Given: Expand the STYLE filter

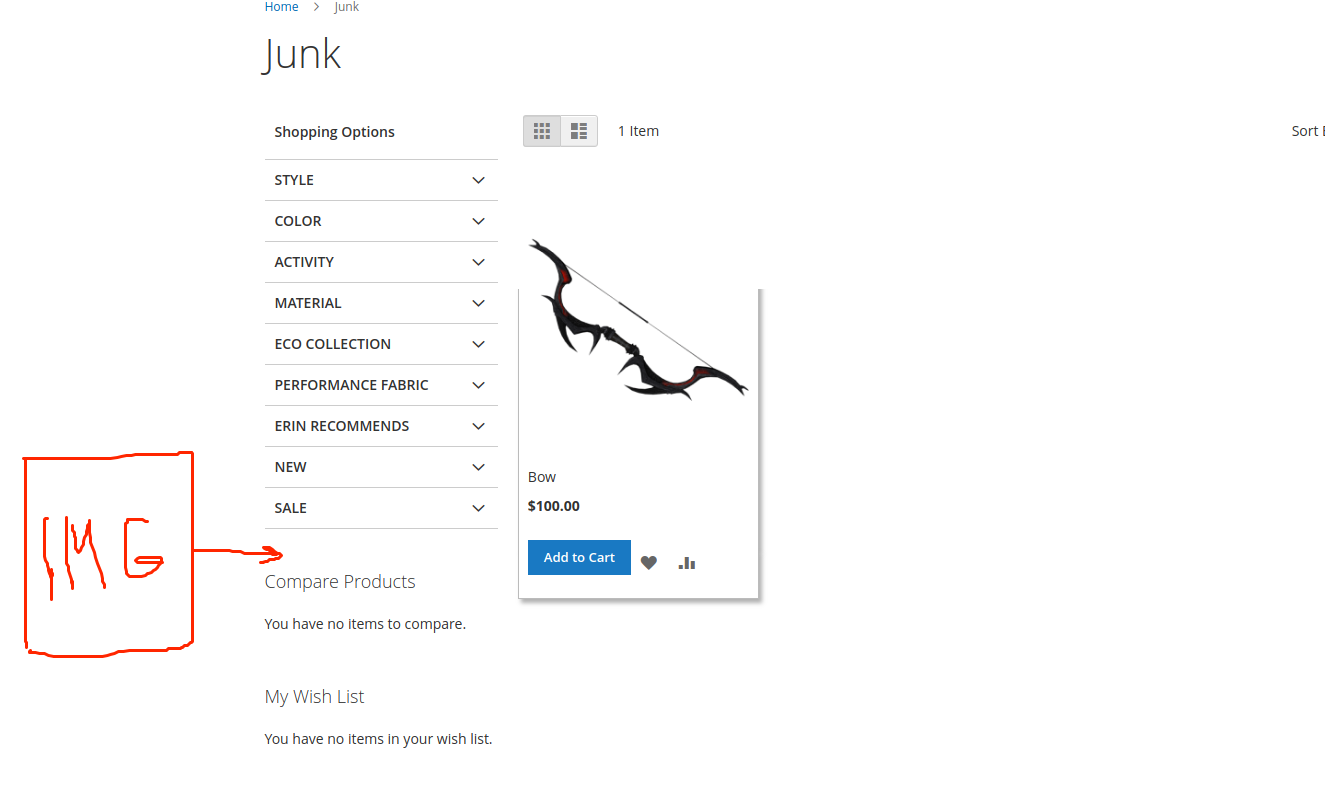Looking at the screenshot, I should (x=381, y=180).
